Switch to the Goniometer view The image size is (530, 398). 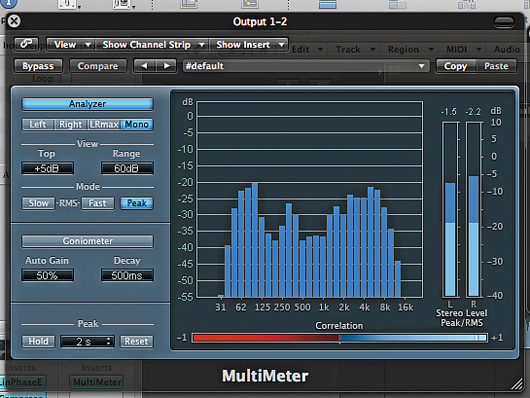coord(88,241)
